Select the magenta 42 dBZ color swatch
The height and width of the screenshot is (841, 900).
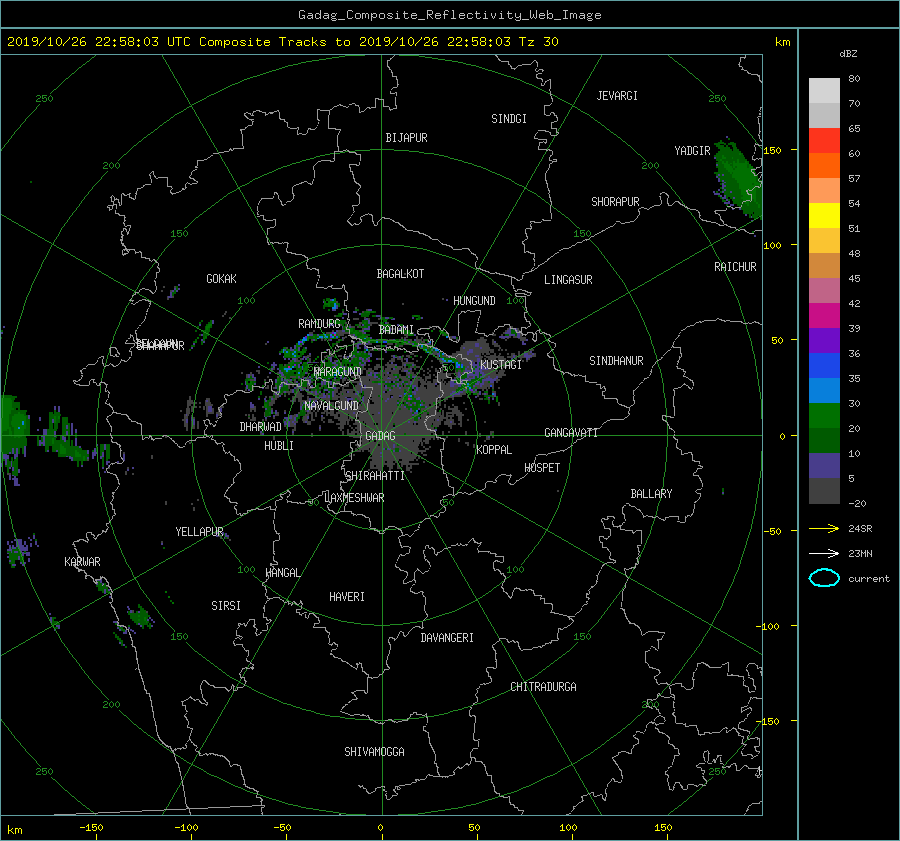pos(824,315)
